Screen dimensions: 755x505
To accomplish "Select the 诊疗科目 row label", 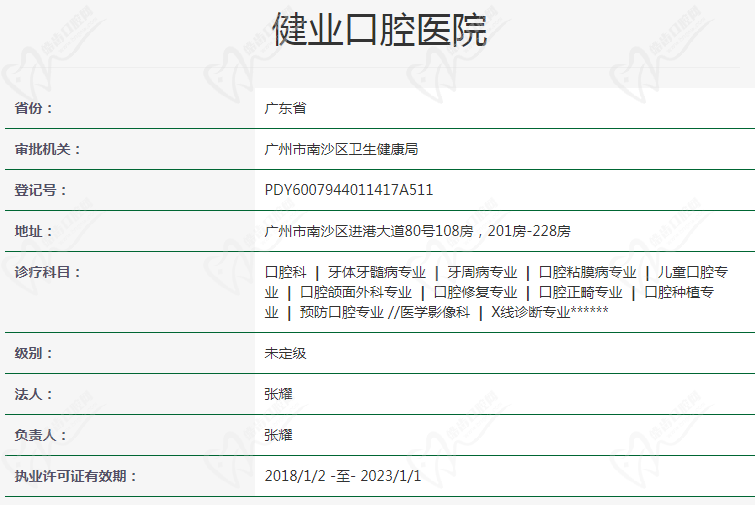I will pyautogui.click(x=48, y=272).
